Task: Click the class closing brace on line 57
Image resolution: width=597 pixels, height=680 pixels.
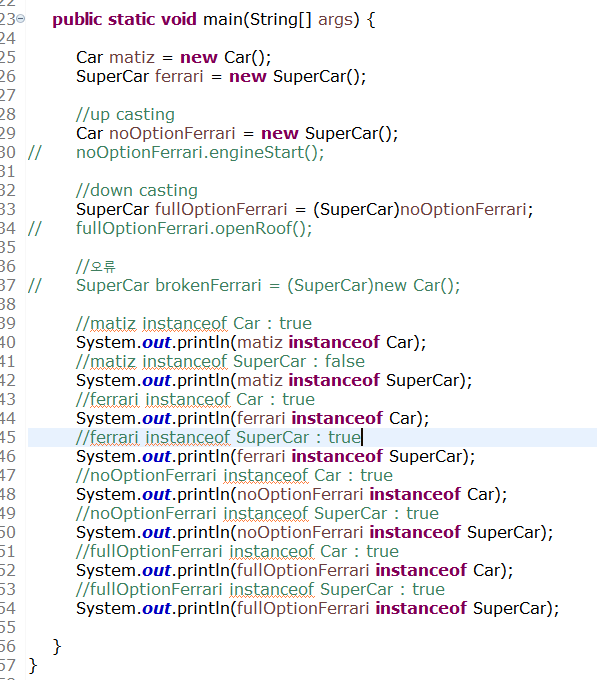Action: point(33,665)
